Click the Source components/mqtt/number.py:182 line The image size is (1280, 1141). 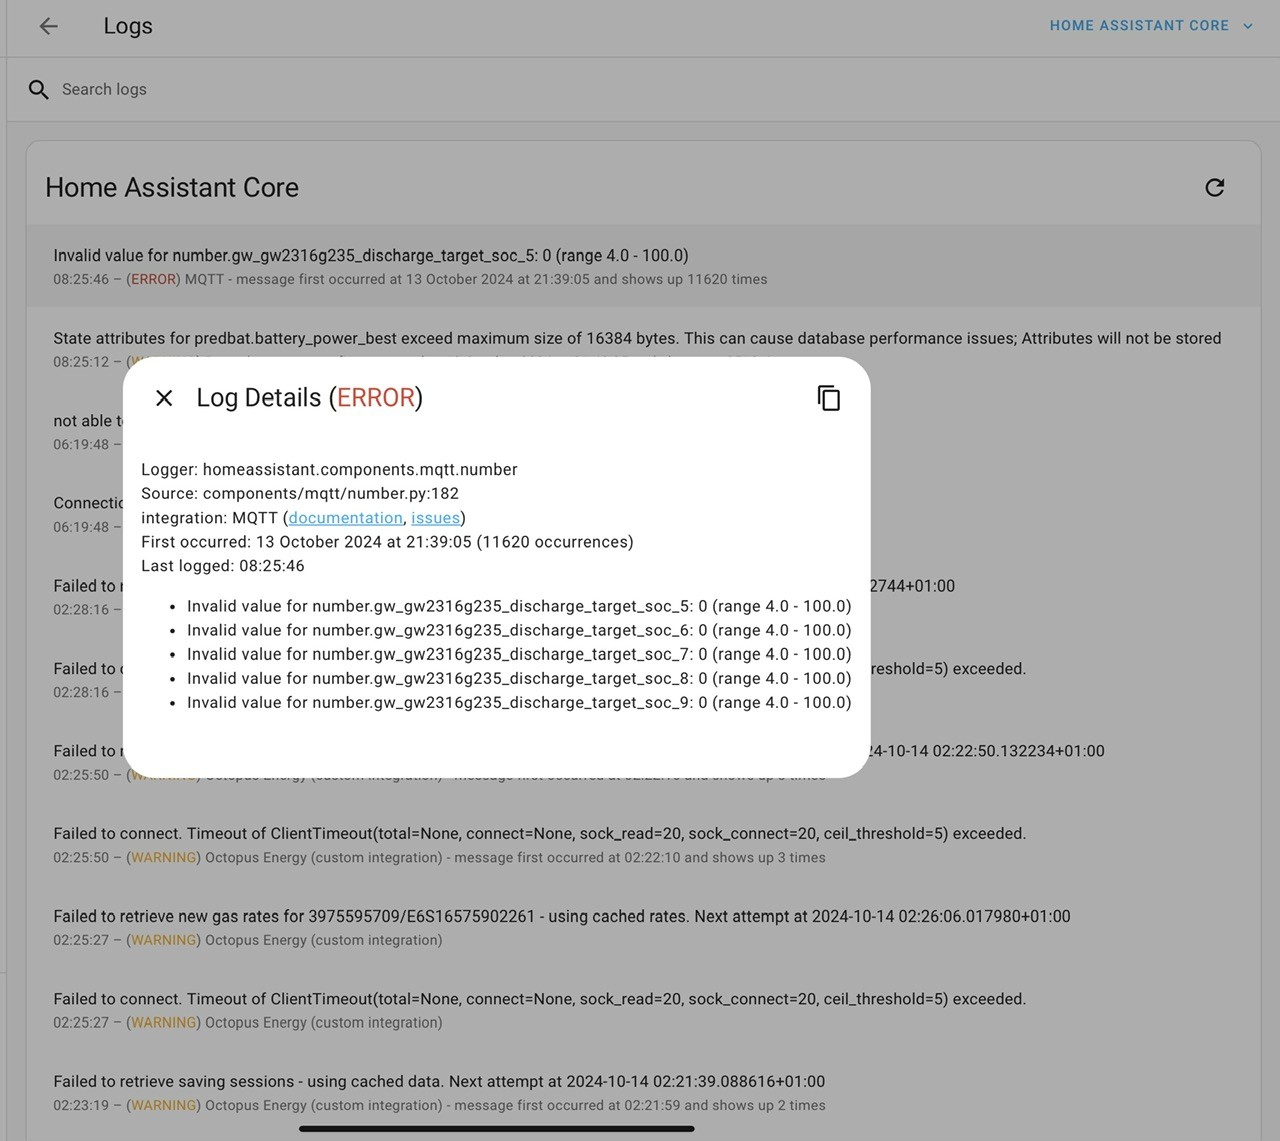300,494
